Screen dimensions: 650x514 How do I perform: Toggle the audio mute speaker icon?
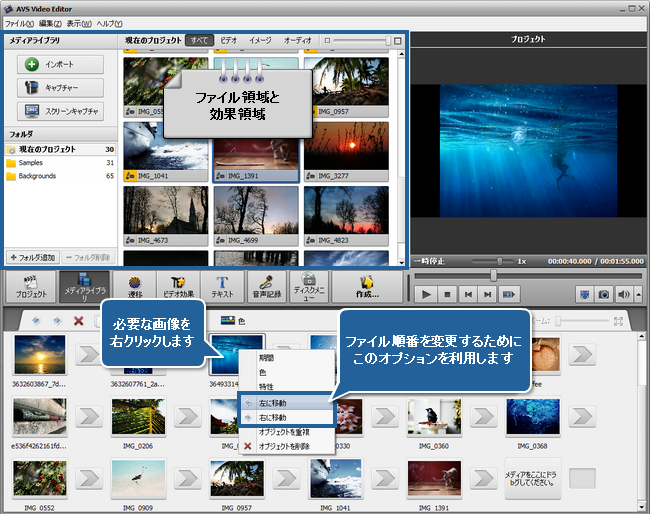624,294
